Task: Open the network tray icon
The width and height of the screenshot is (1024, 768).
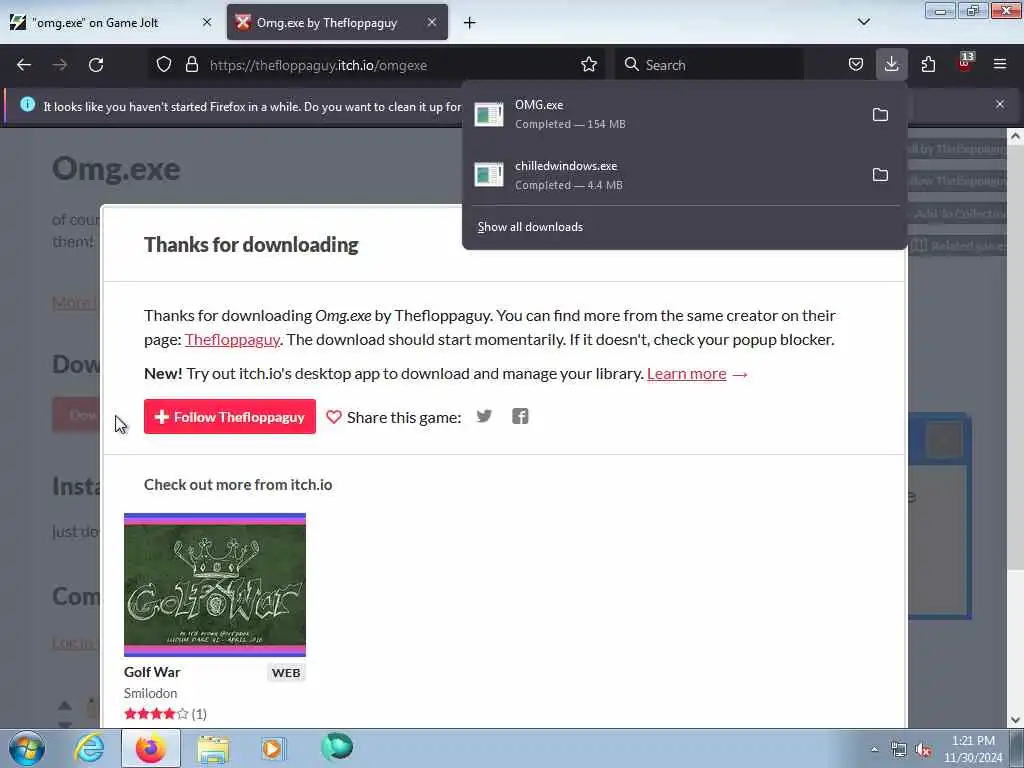Action: tap(899, 750)
